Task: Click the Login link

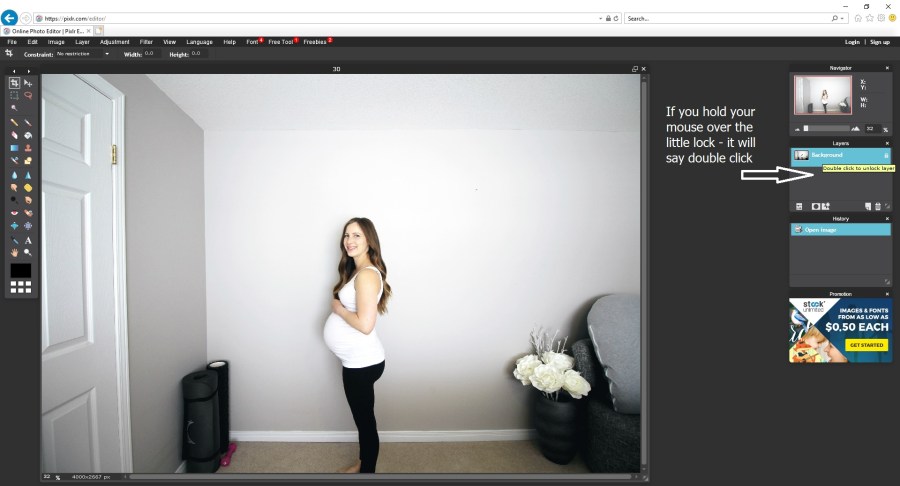Action: pos(852,42)
